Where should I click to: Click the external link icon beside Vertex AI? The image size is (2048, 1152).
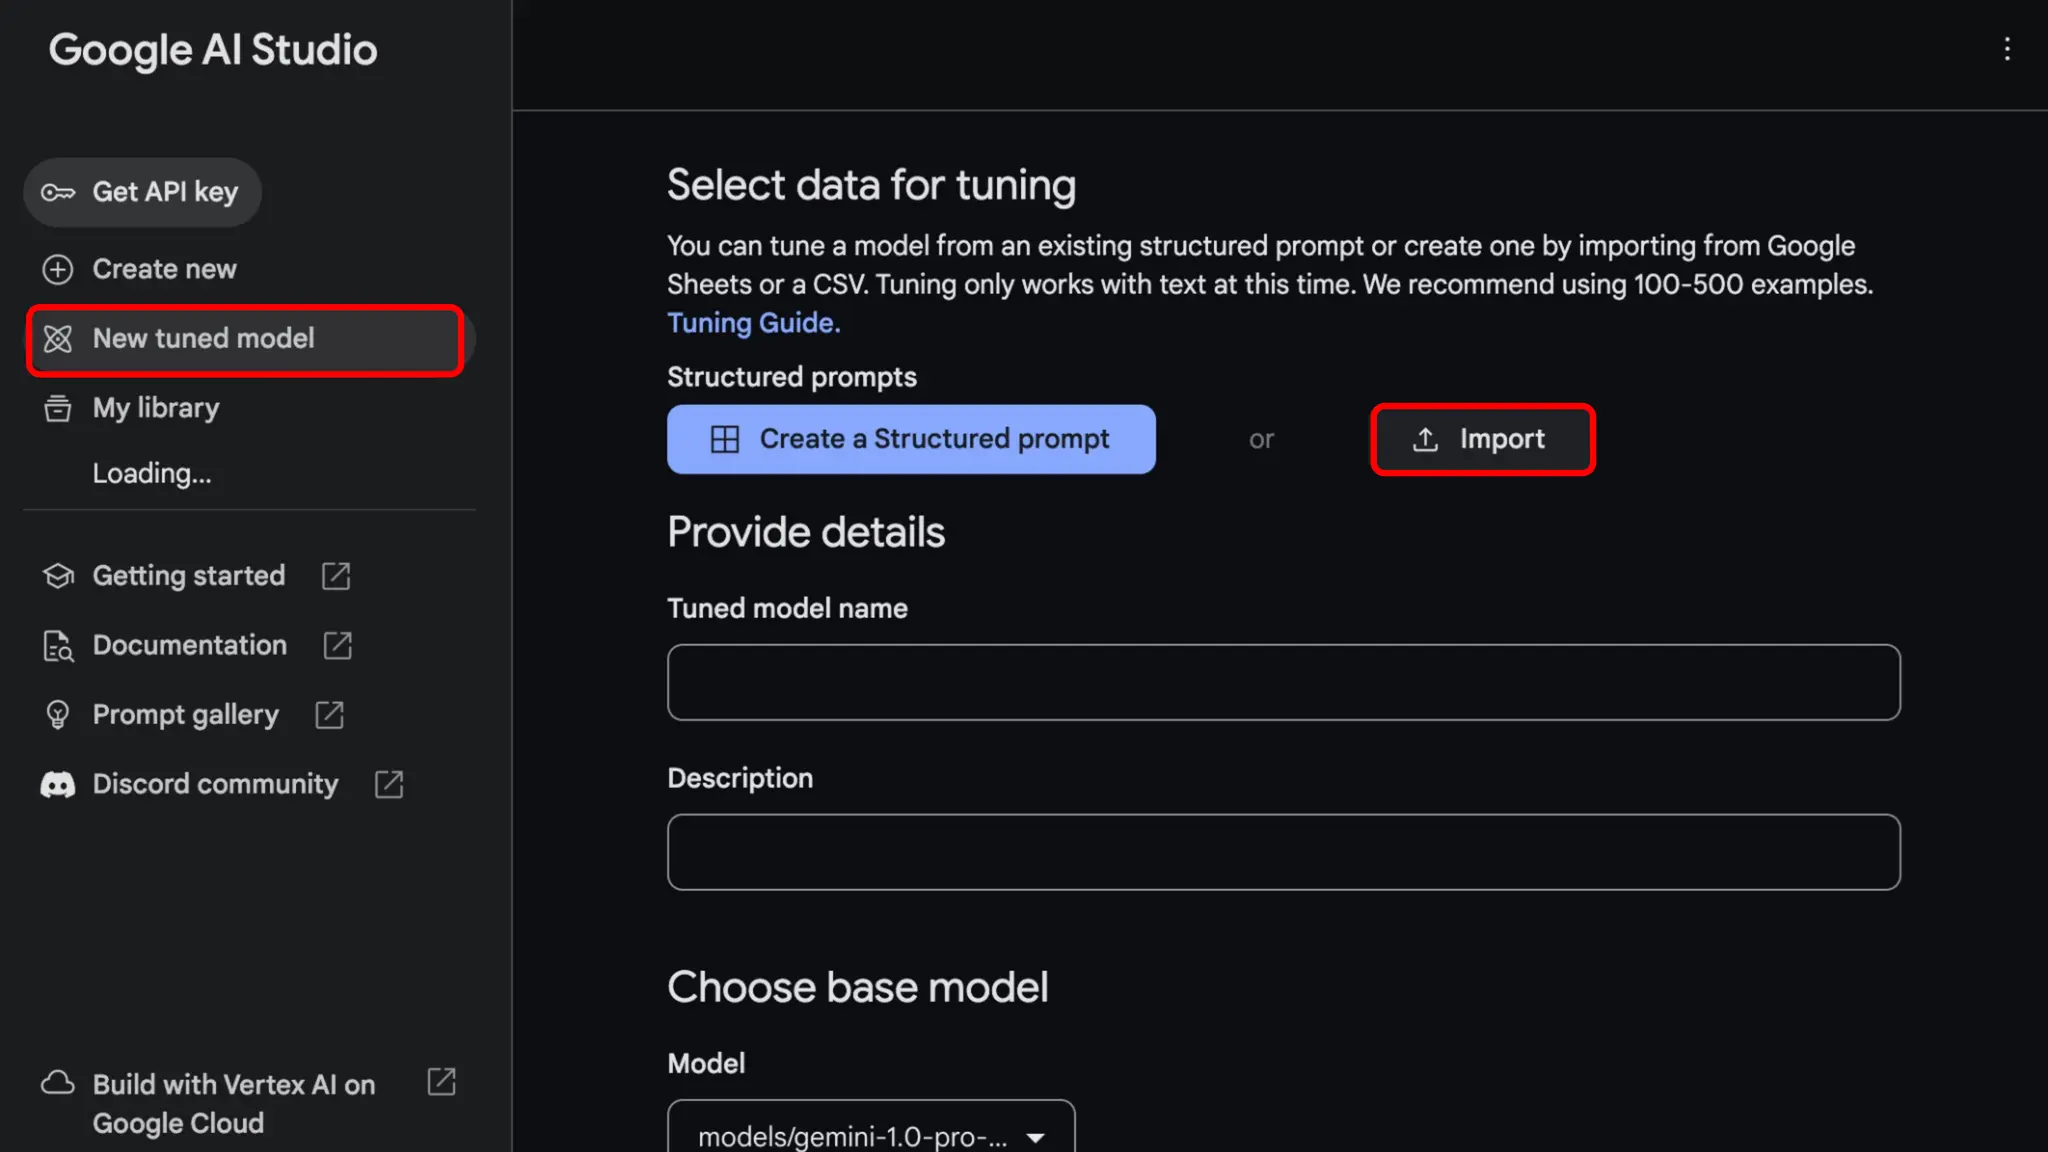click(x=441, y=1082)
